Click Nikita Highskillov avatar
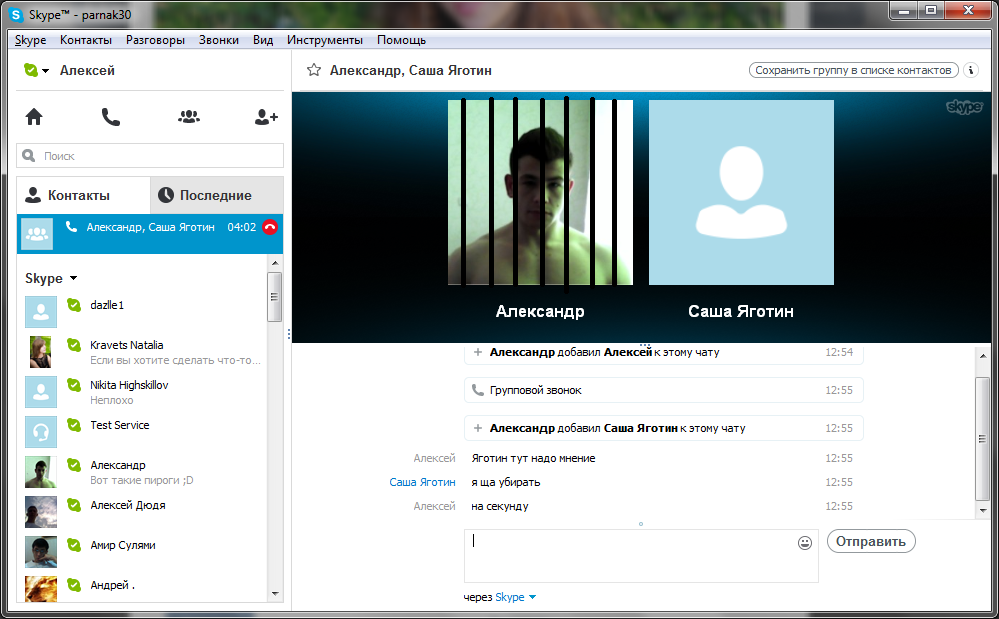 click(41, 392)
